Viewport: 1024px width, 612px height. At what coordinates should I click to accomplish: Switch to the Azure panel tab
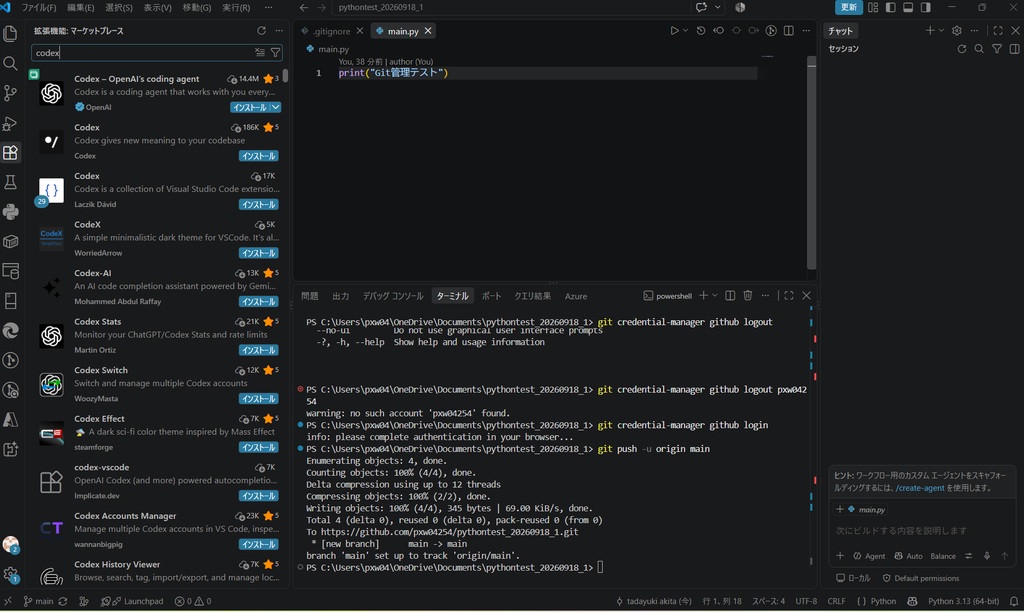575,296
